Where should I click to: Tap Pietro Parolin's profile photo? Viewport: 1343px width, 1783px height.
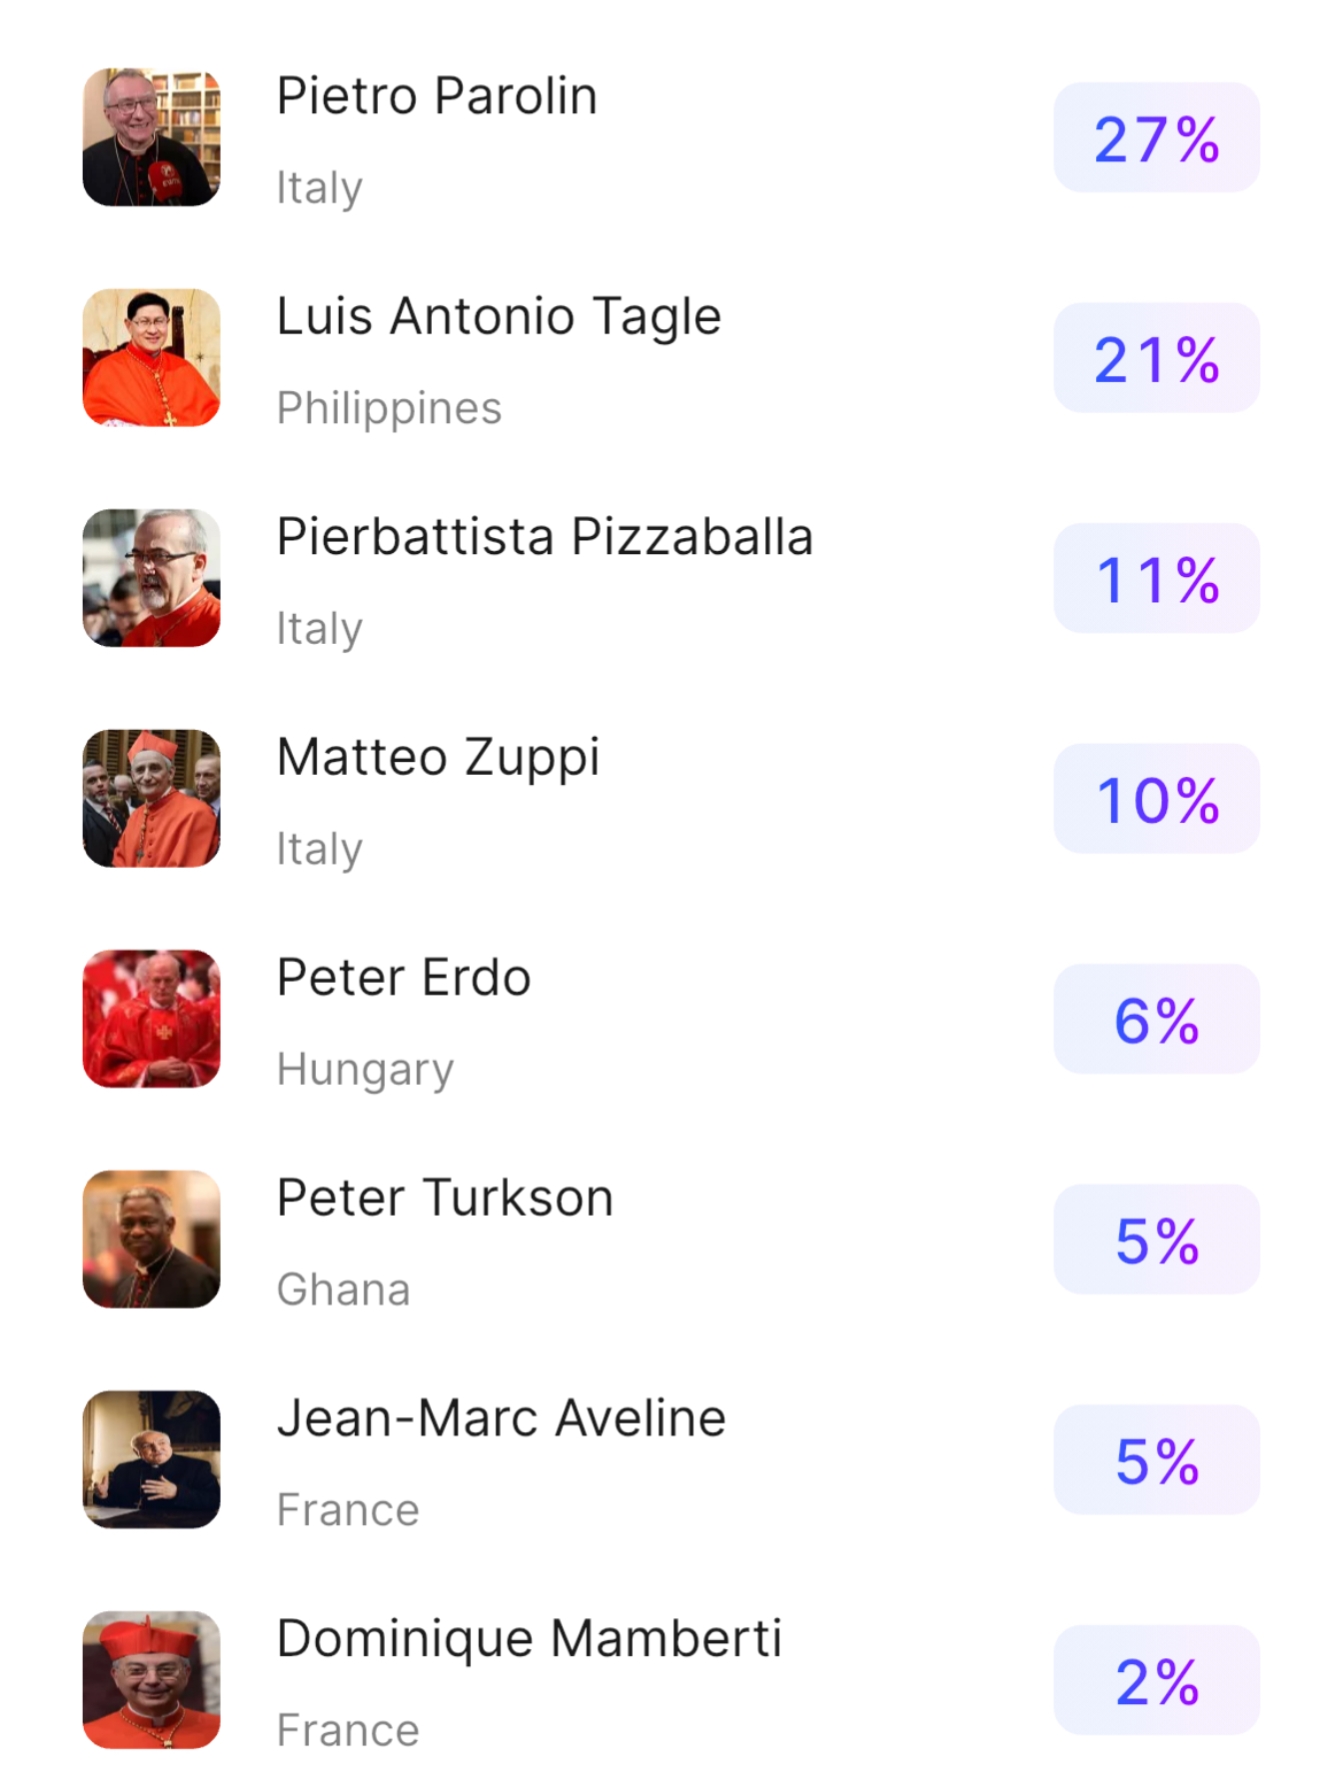click(x=151, y=137)
